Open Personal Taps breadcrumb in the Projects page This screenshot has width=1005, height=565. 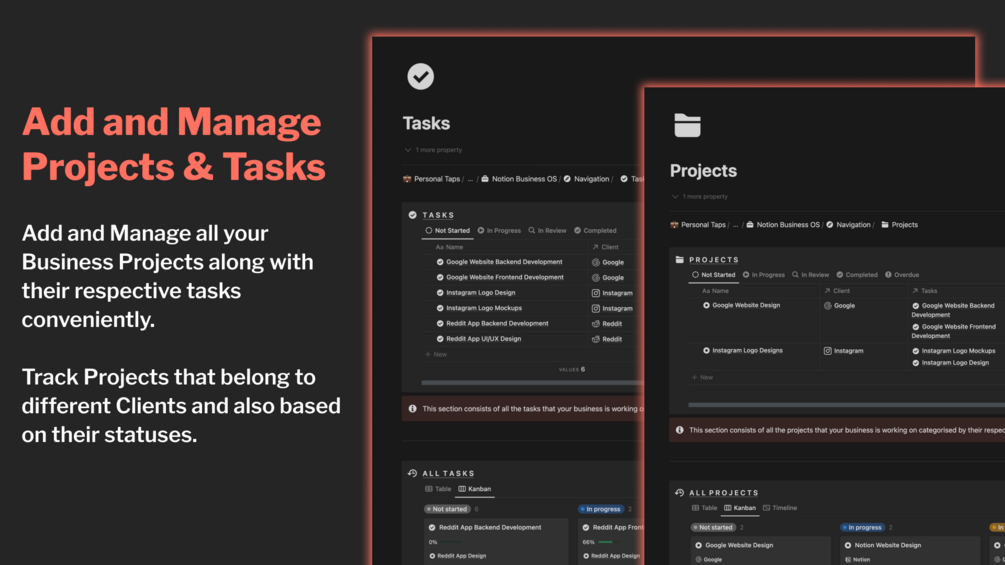[x=698, y=225]
